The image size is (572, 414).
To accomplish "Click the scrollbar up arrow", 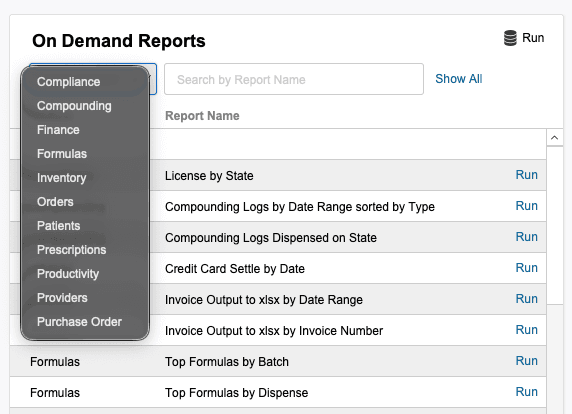I will tap(554, 138).
